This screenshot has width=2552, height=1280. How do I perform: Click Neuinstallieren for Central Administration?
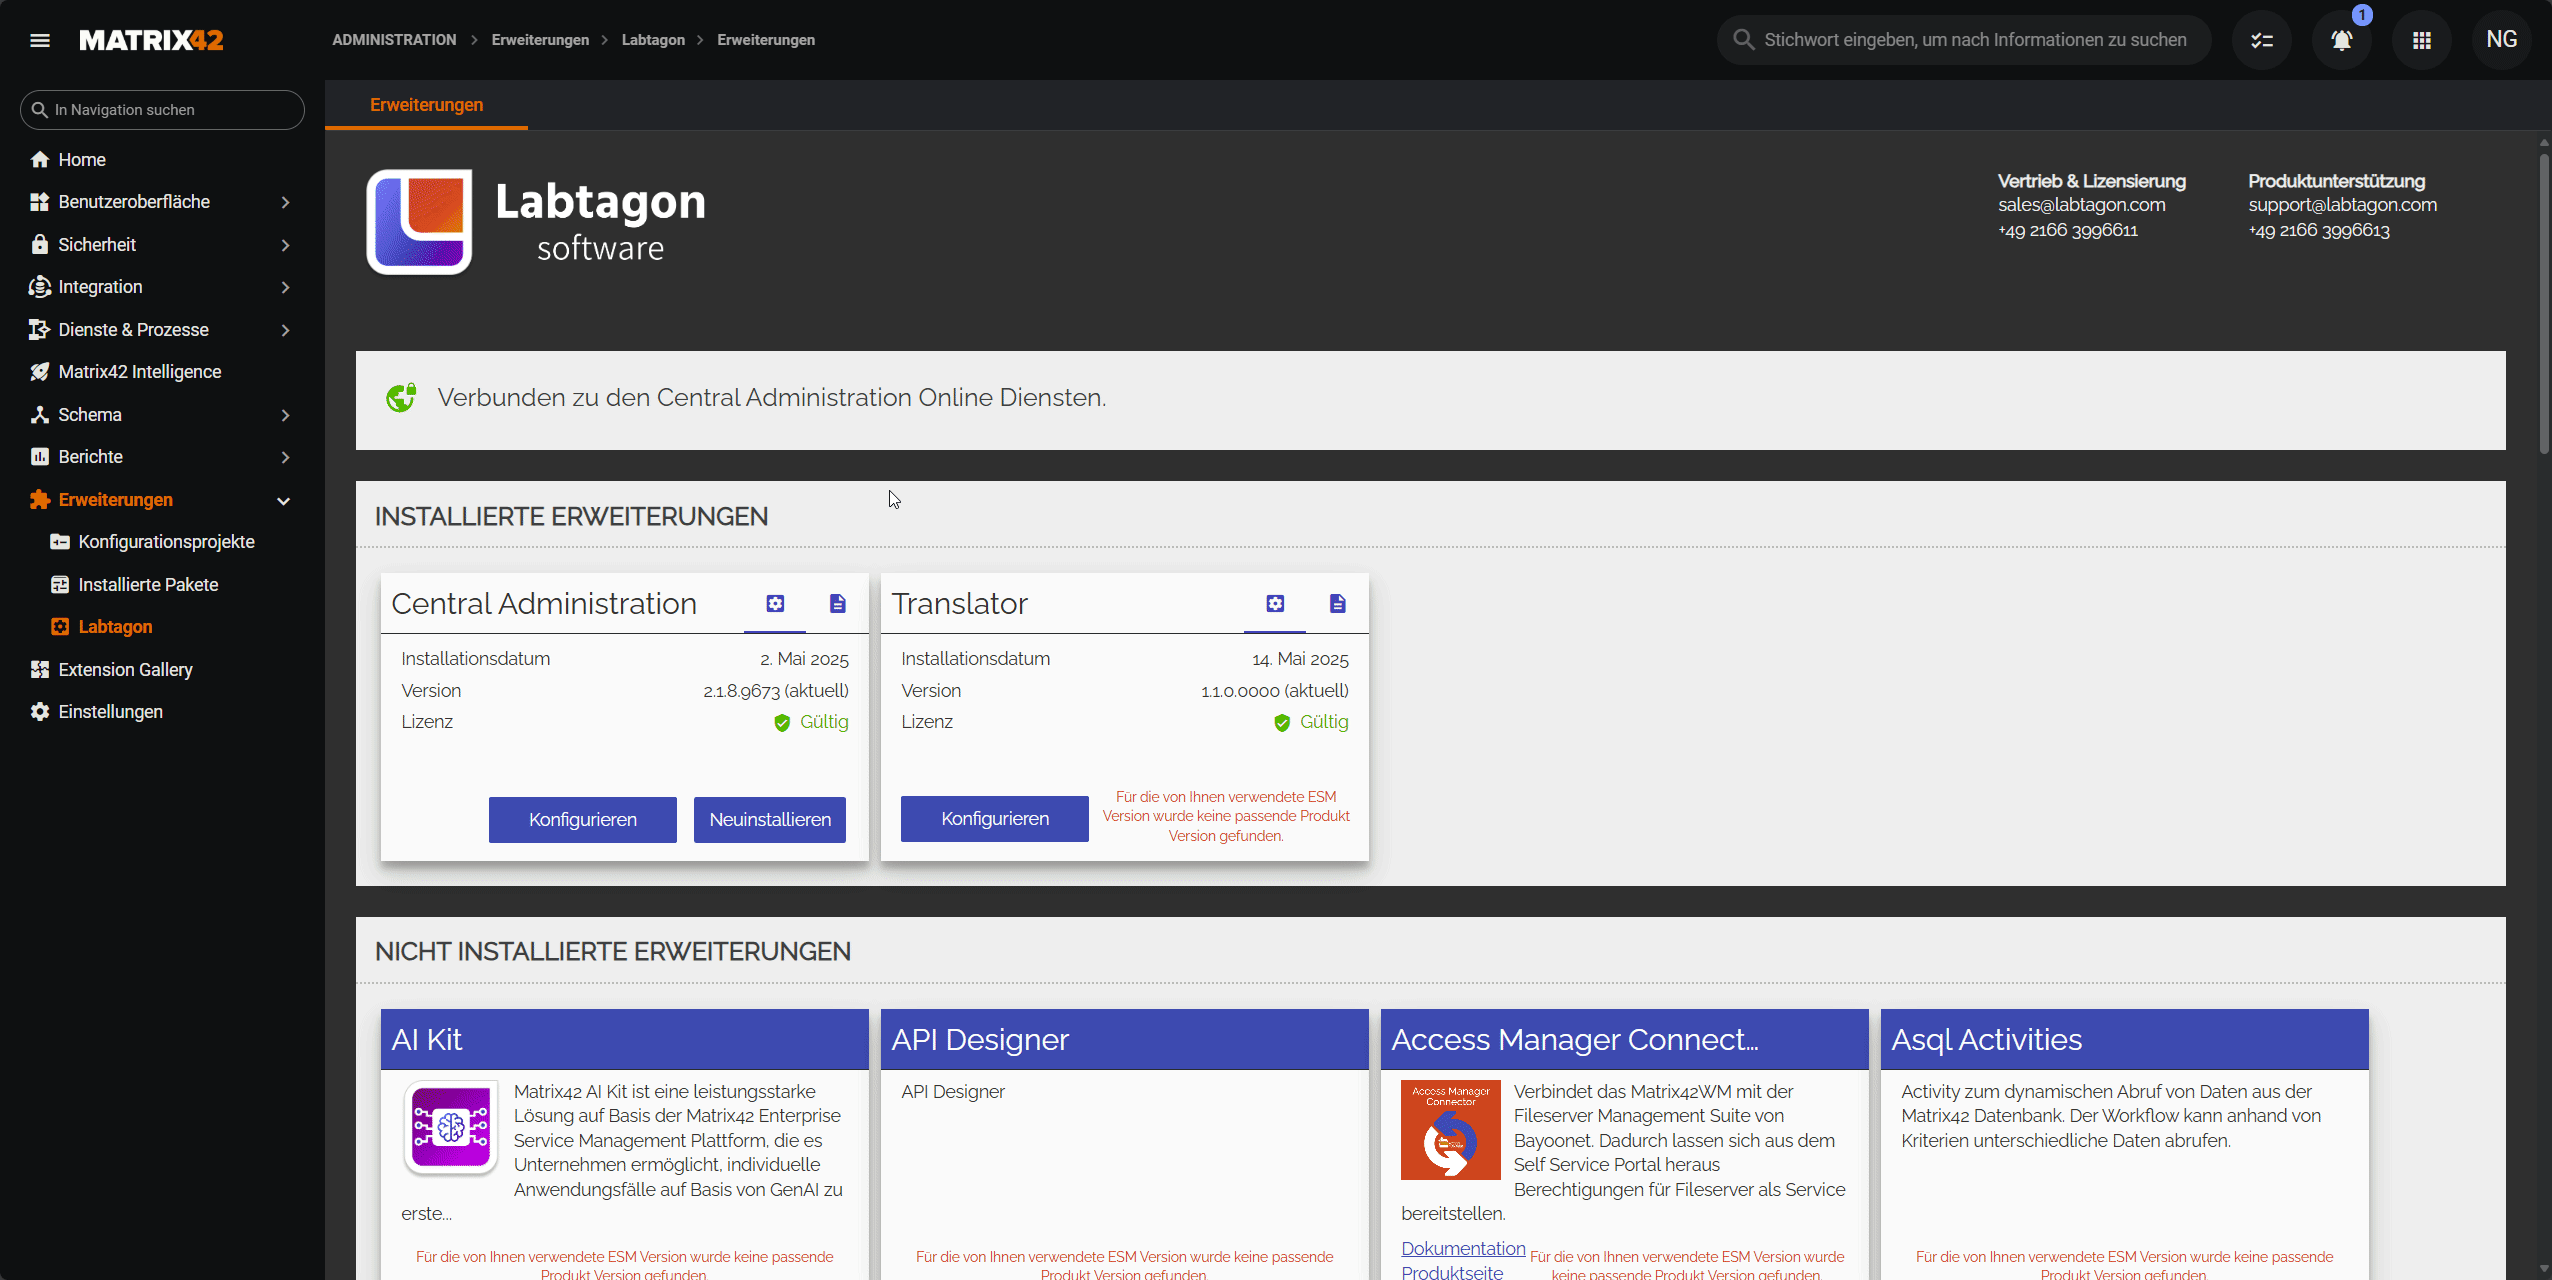[x=770, y=820]
